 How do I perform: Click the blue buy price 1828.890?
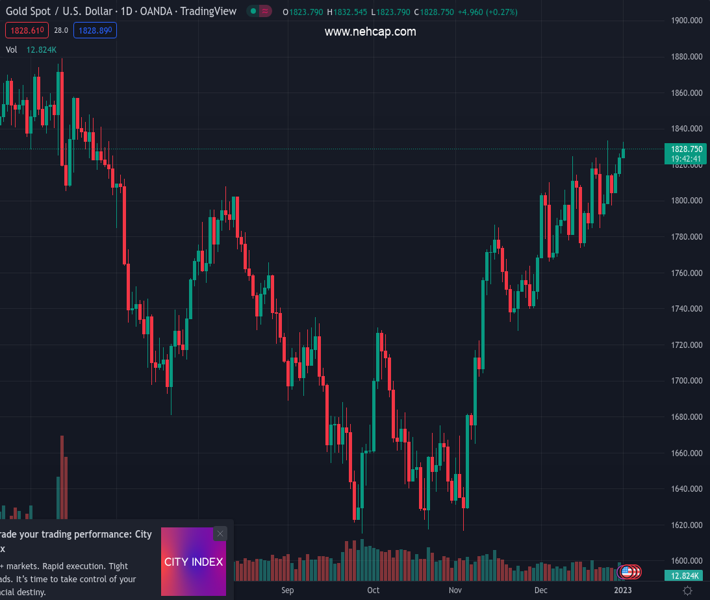tap(95, 31)
